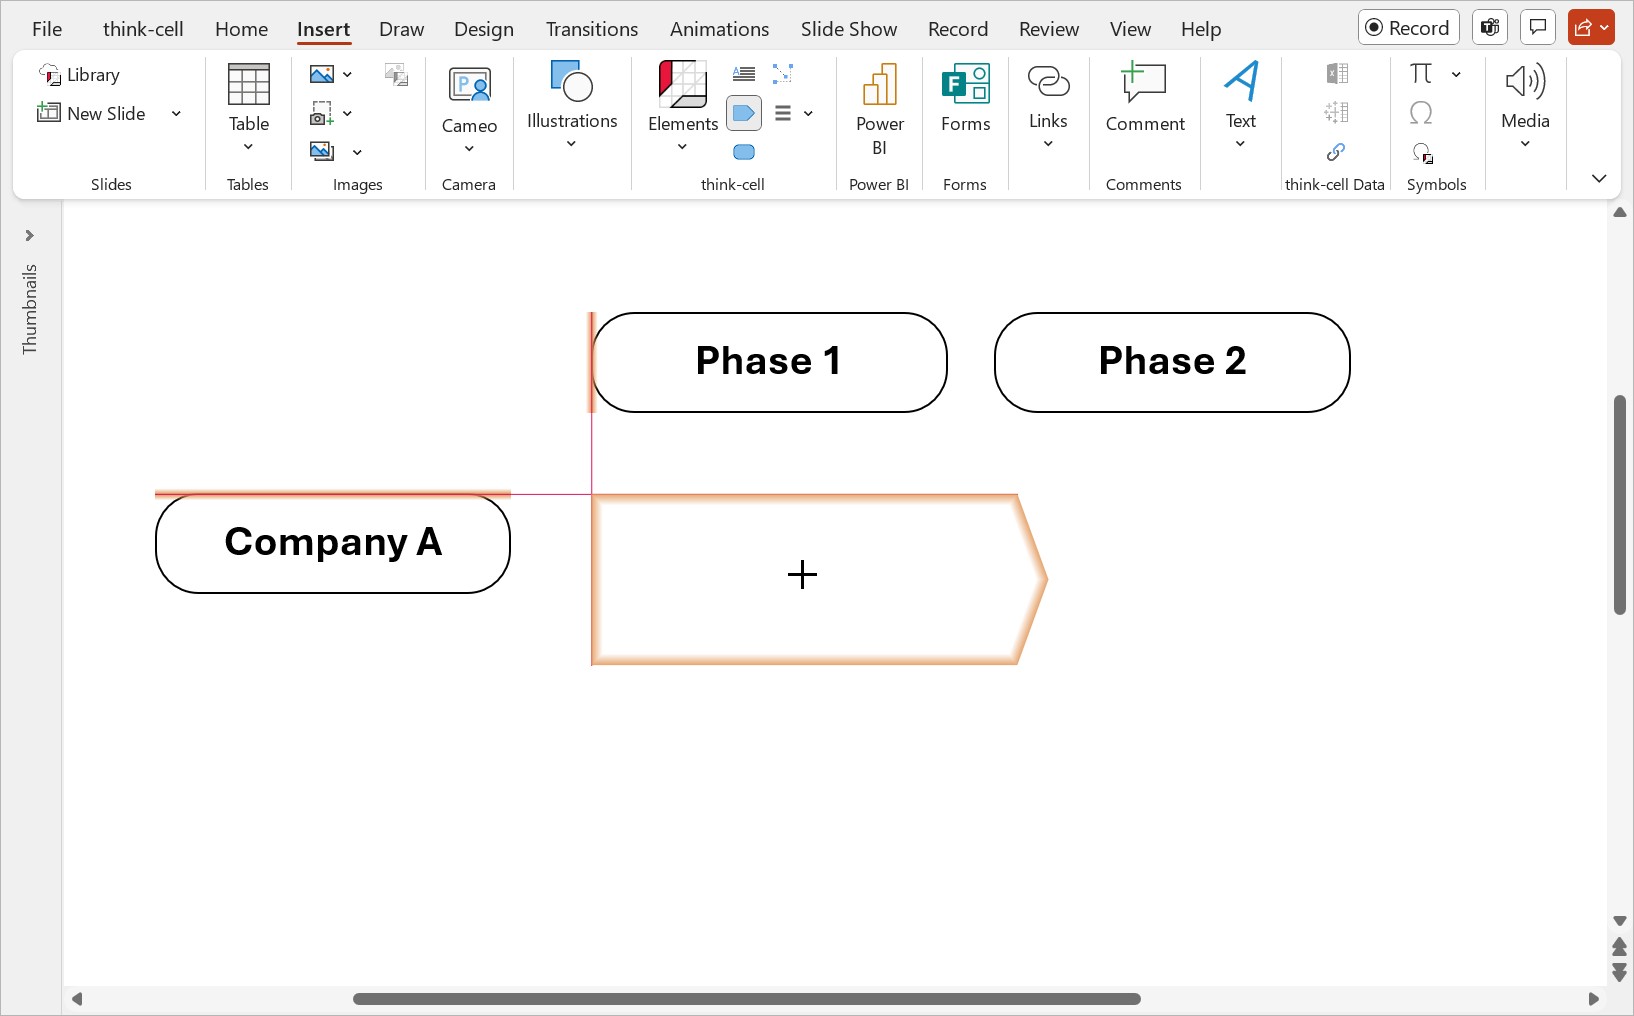The width and height of the screenshot is (1634, 1016).
Task: Collapse the ribbon with chevron arrow
Action: click(1599, 178)
